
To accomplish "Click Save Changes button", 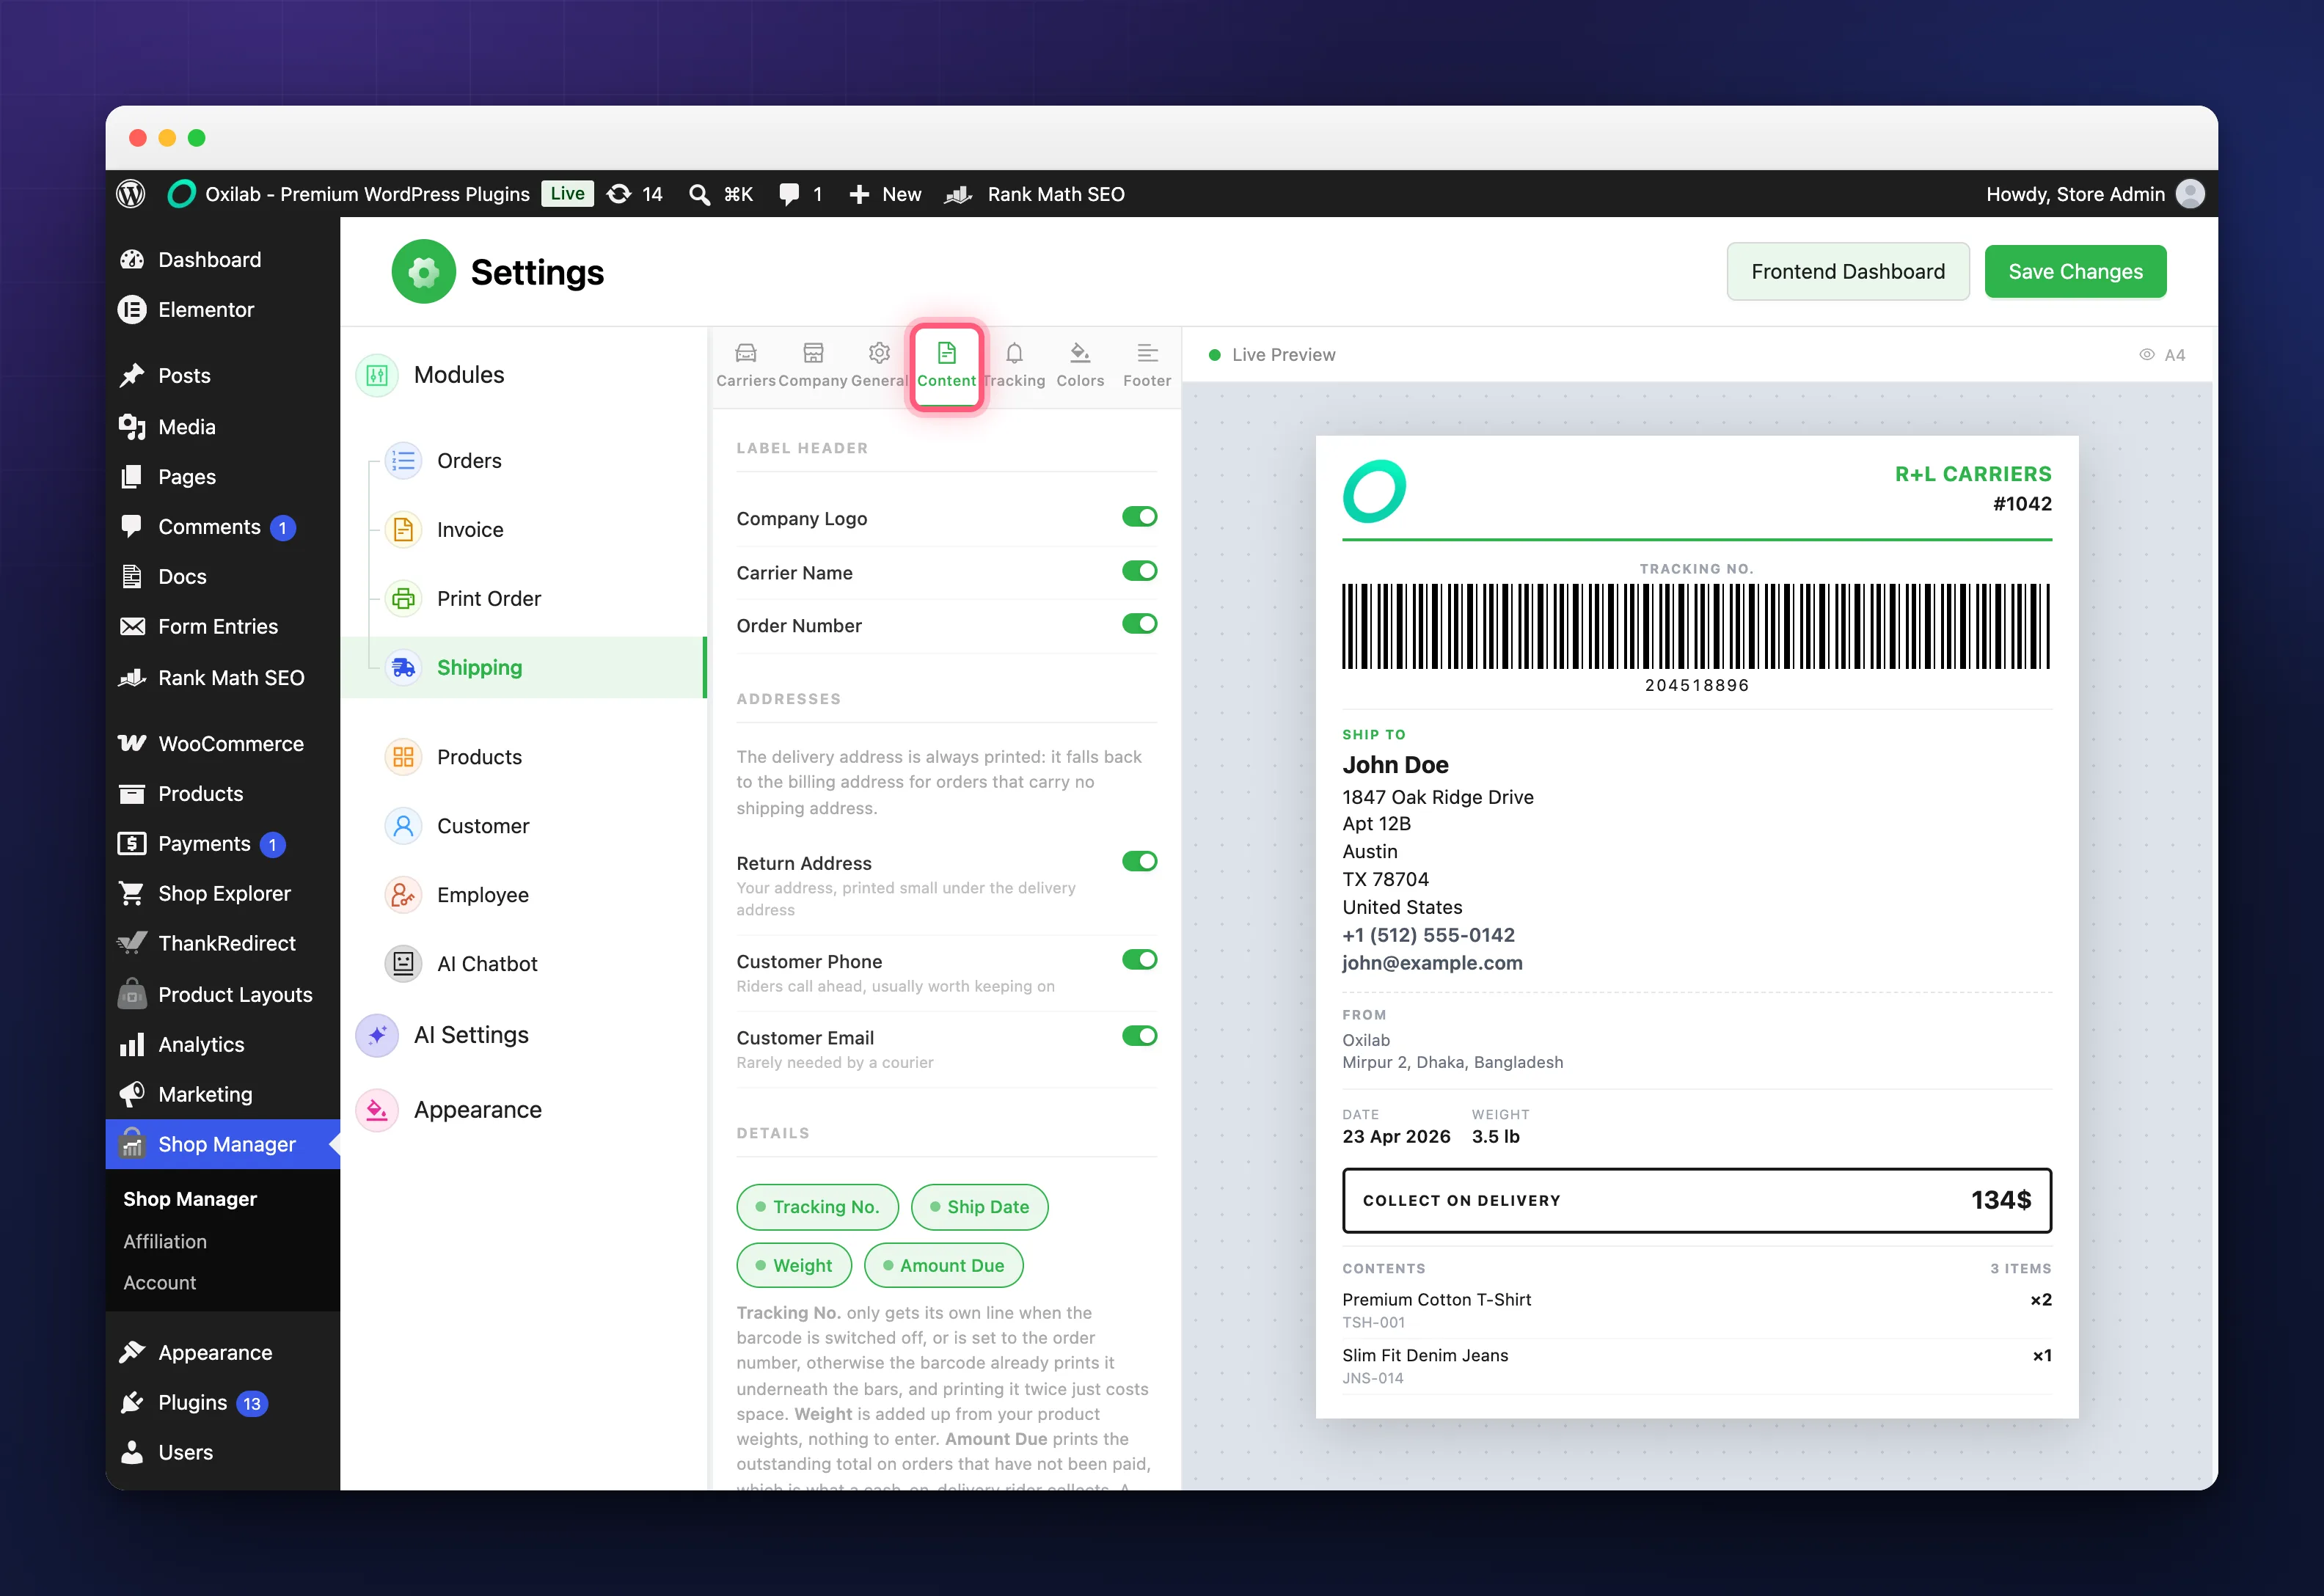I will click(2075, 272).
